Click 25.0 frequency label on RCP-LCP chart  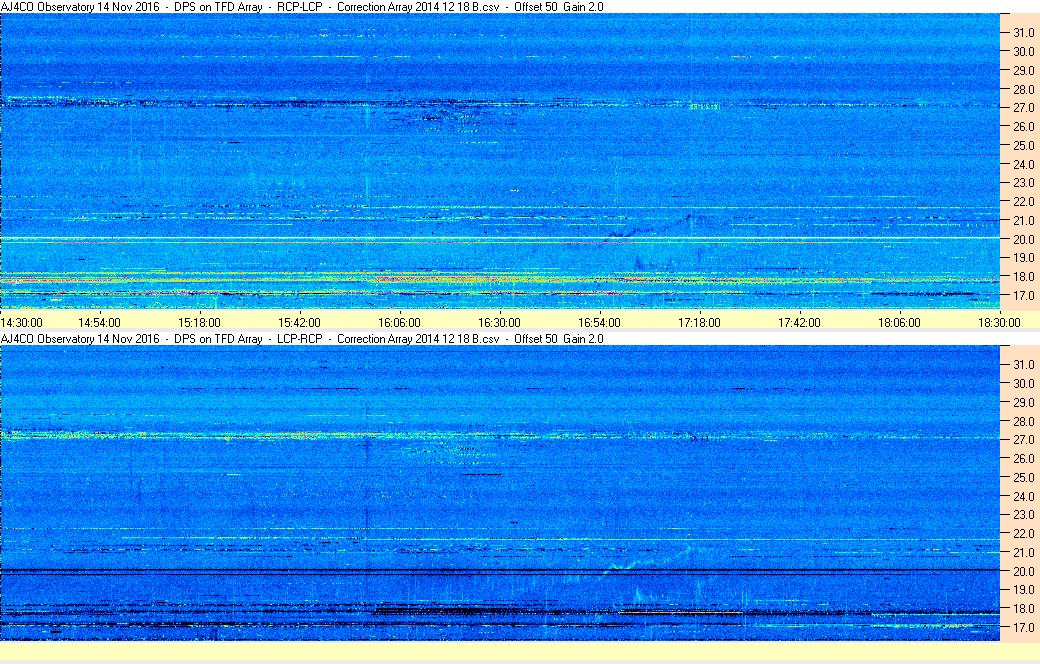1023,145
